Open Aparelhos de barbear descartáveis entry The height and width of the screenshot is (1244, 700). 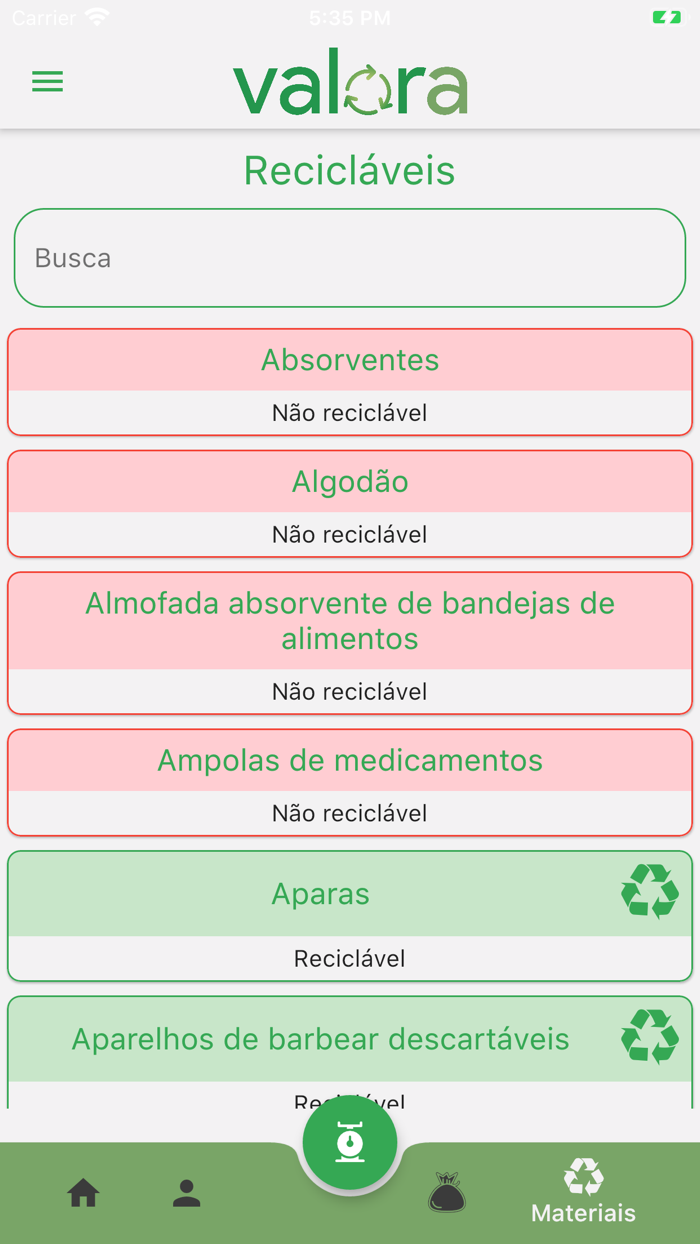coord(320,1037)
